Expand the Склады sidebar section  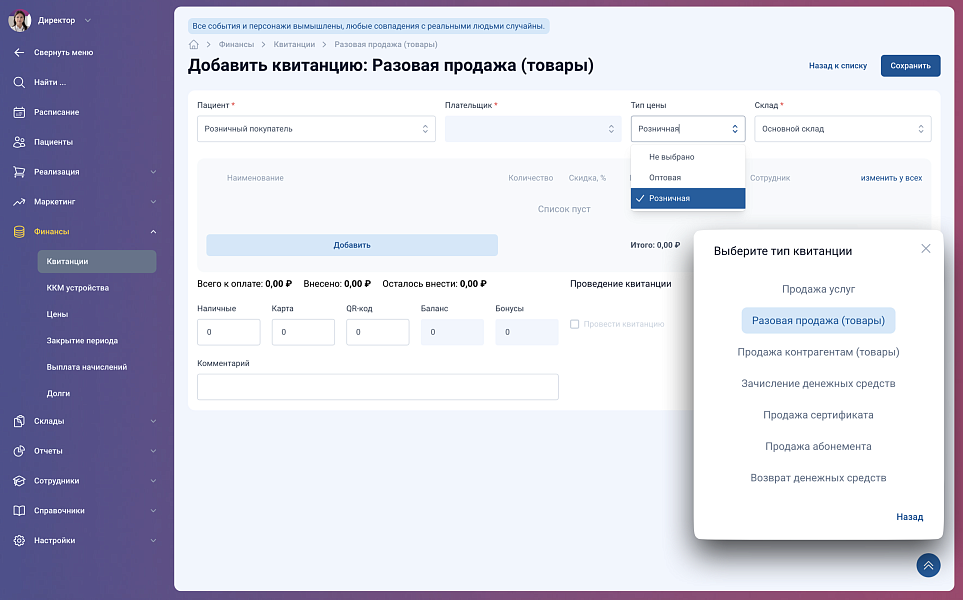[x=84, y=421]
